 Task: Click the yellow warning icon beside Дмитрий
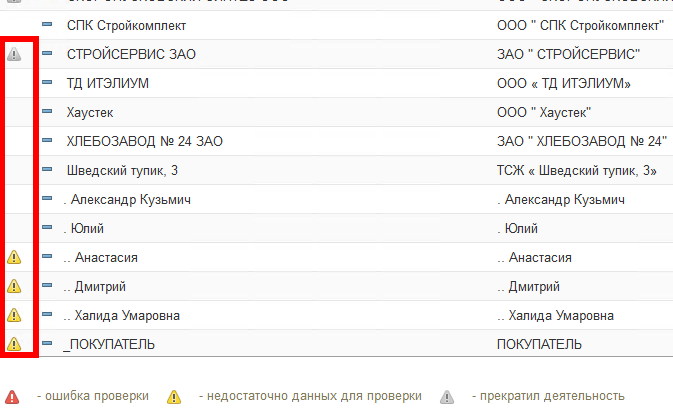14,286
